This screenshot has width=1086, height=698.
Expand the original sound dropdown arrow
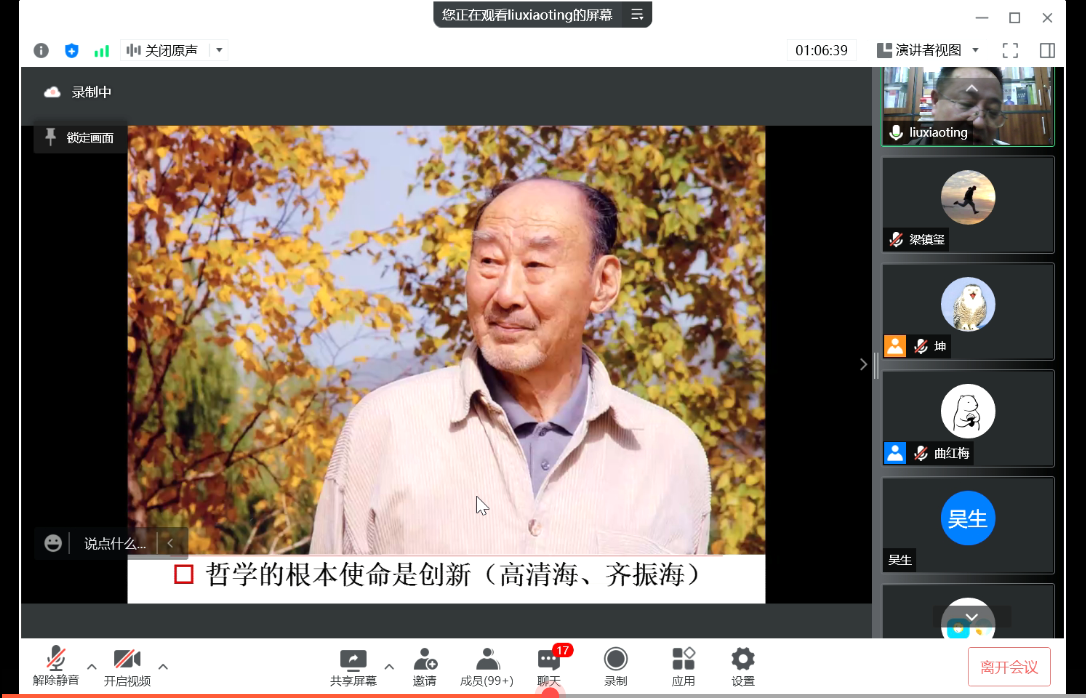pos(219,50)
